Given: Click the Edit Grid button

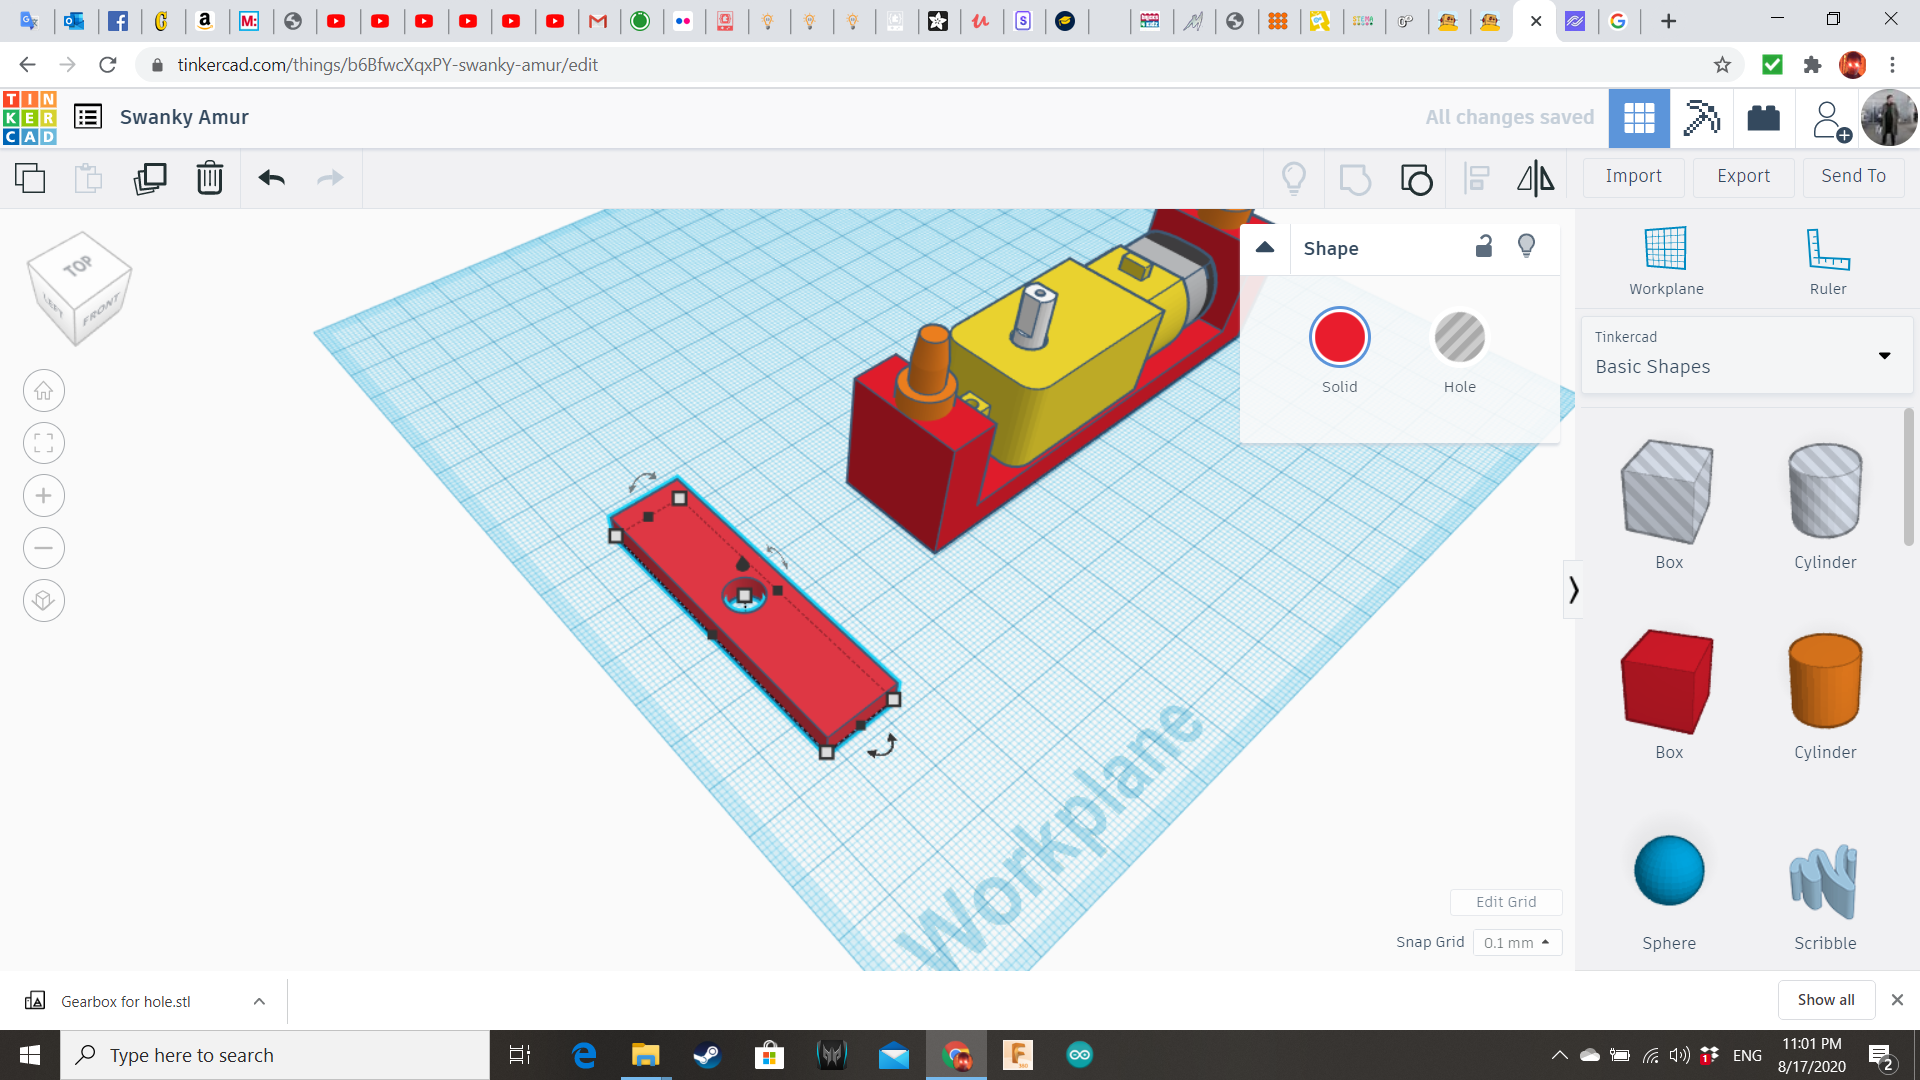Looking at the screenshot, I should click(x=1506, y=901).
